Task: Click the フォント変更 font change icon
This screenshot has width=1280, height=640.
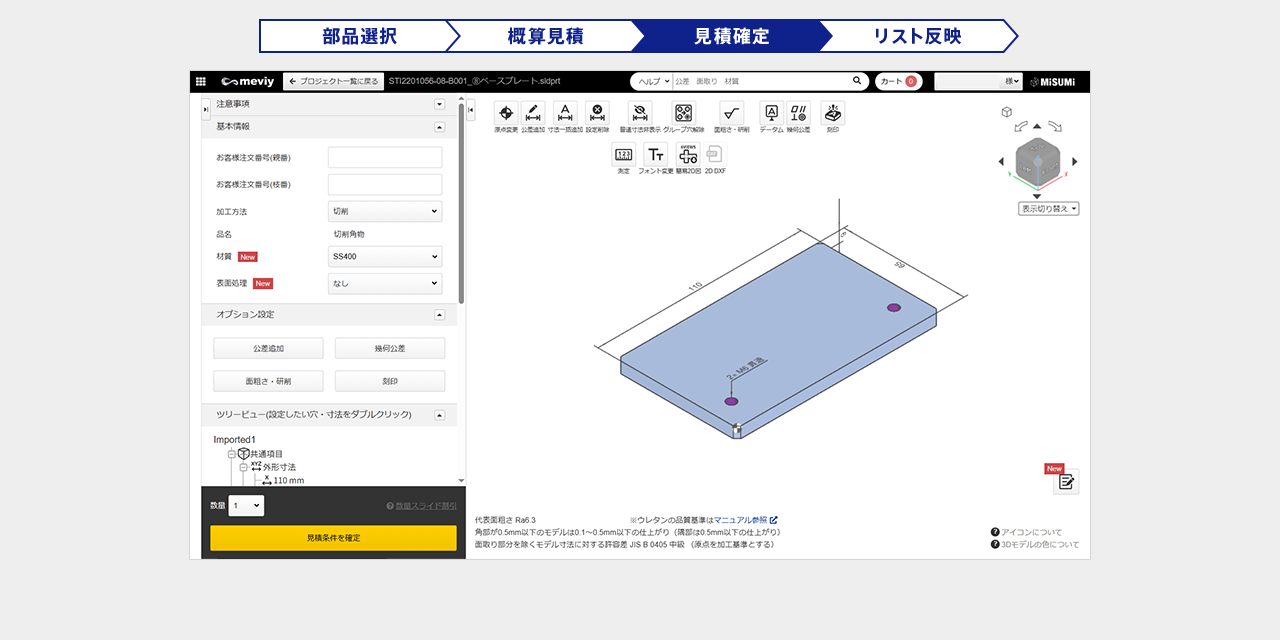Action: tap(656, 154)
